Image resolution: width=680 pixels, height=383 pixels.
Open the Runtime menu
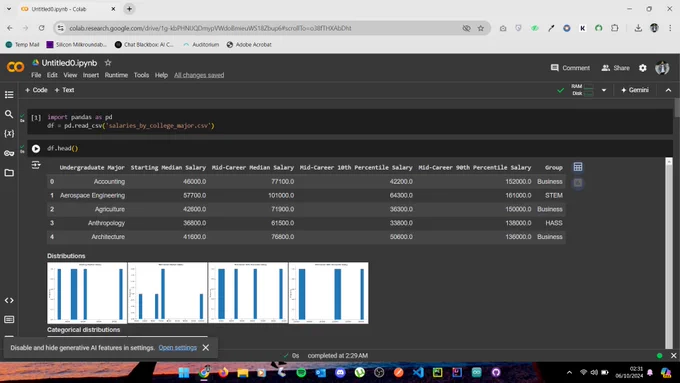(x=116, y=75)
